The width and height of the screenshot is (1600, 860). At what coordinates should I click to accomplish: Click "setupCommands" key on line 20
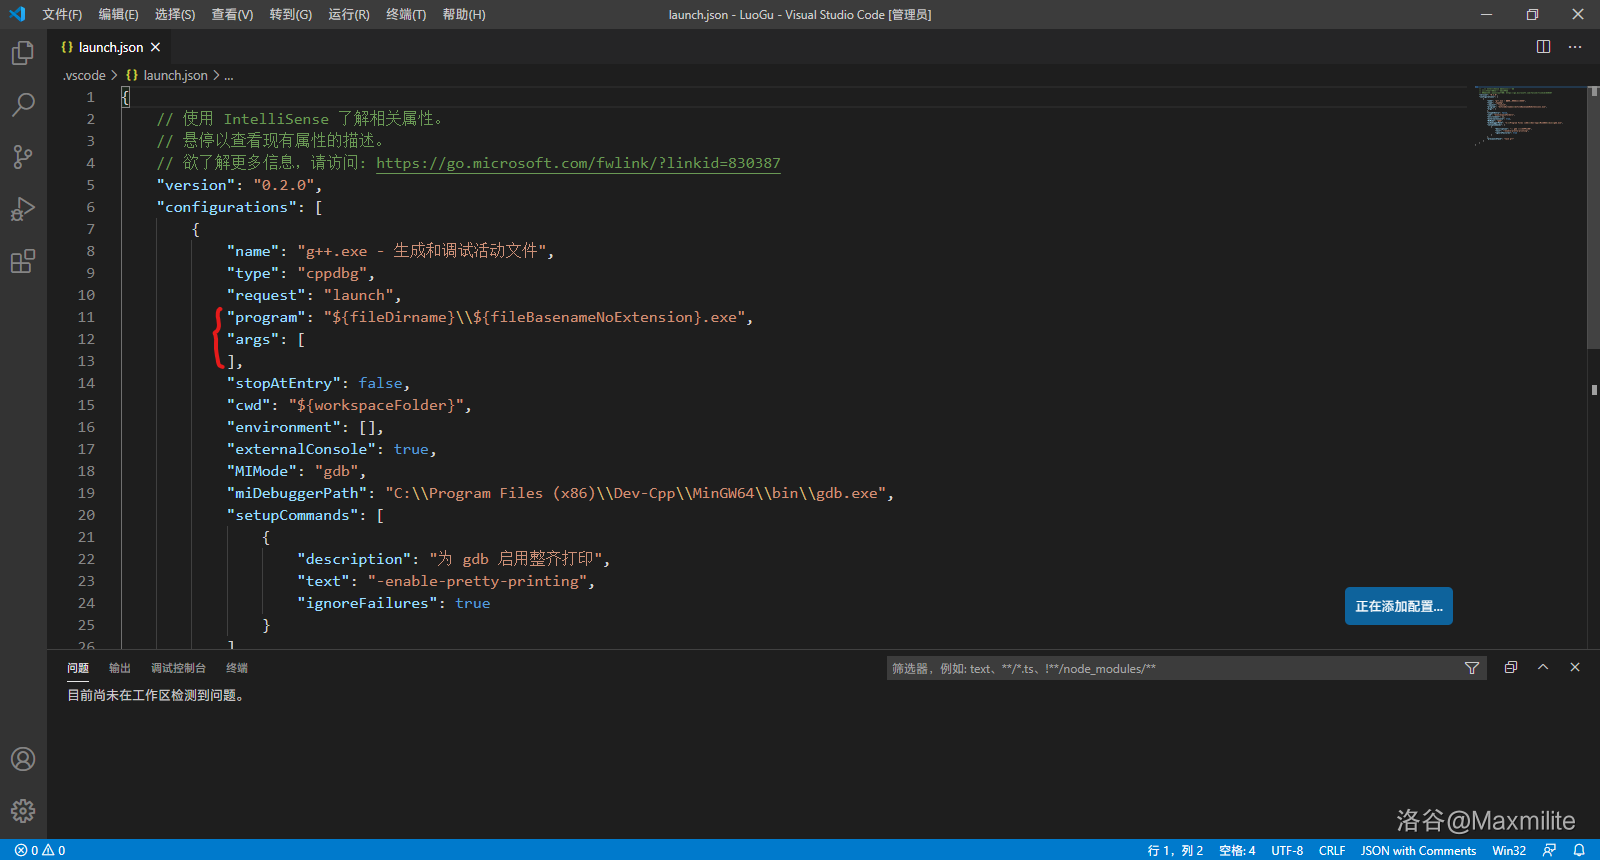coord(293,515)
